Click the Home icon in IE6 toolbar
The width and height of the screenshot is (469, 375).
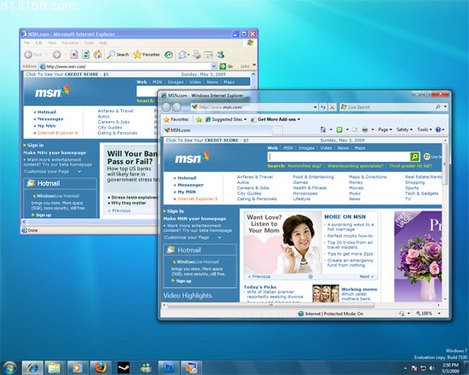click(98, 54)
